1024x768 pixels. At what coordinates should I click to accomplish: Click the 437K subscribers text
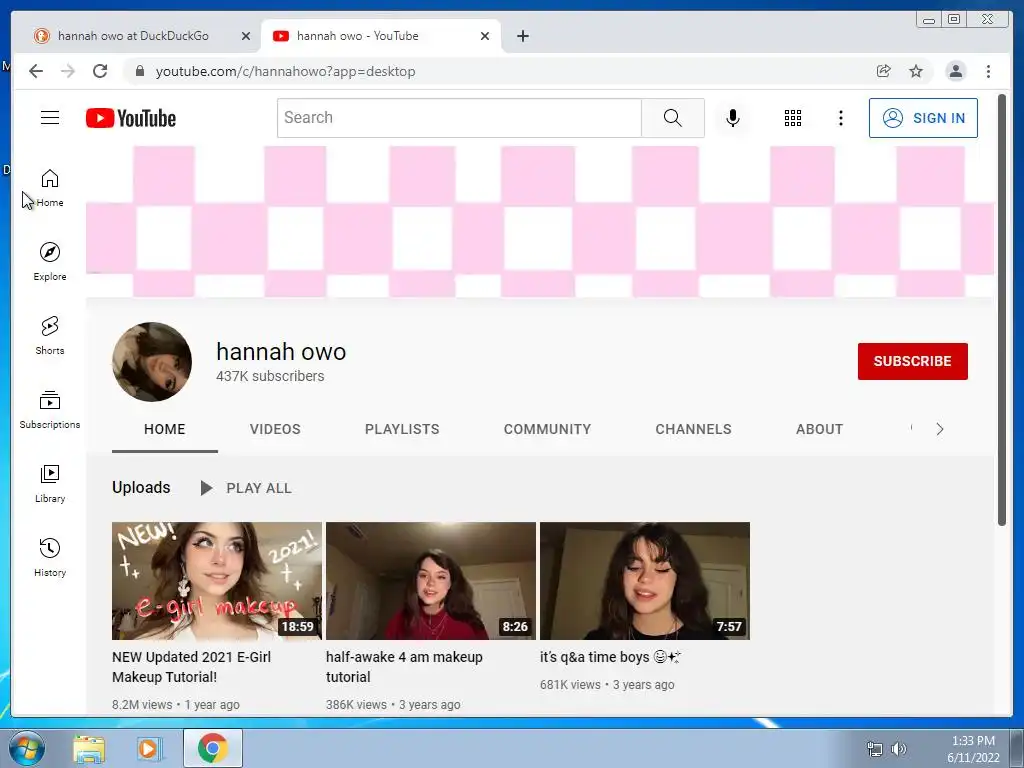click(x=270, y=376)
